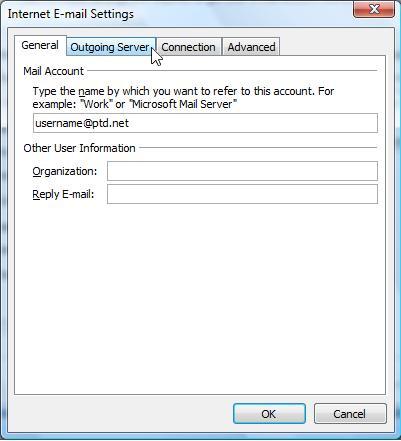Click the 'Type the name by which' instruction text
401x441 pixels.
click(89, 91)
